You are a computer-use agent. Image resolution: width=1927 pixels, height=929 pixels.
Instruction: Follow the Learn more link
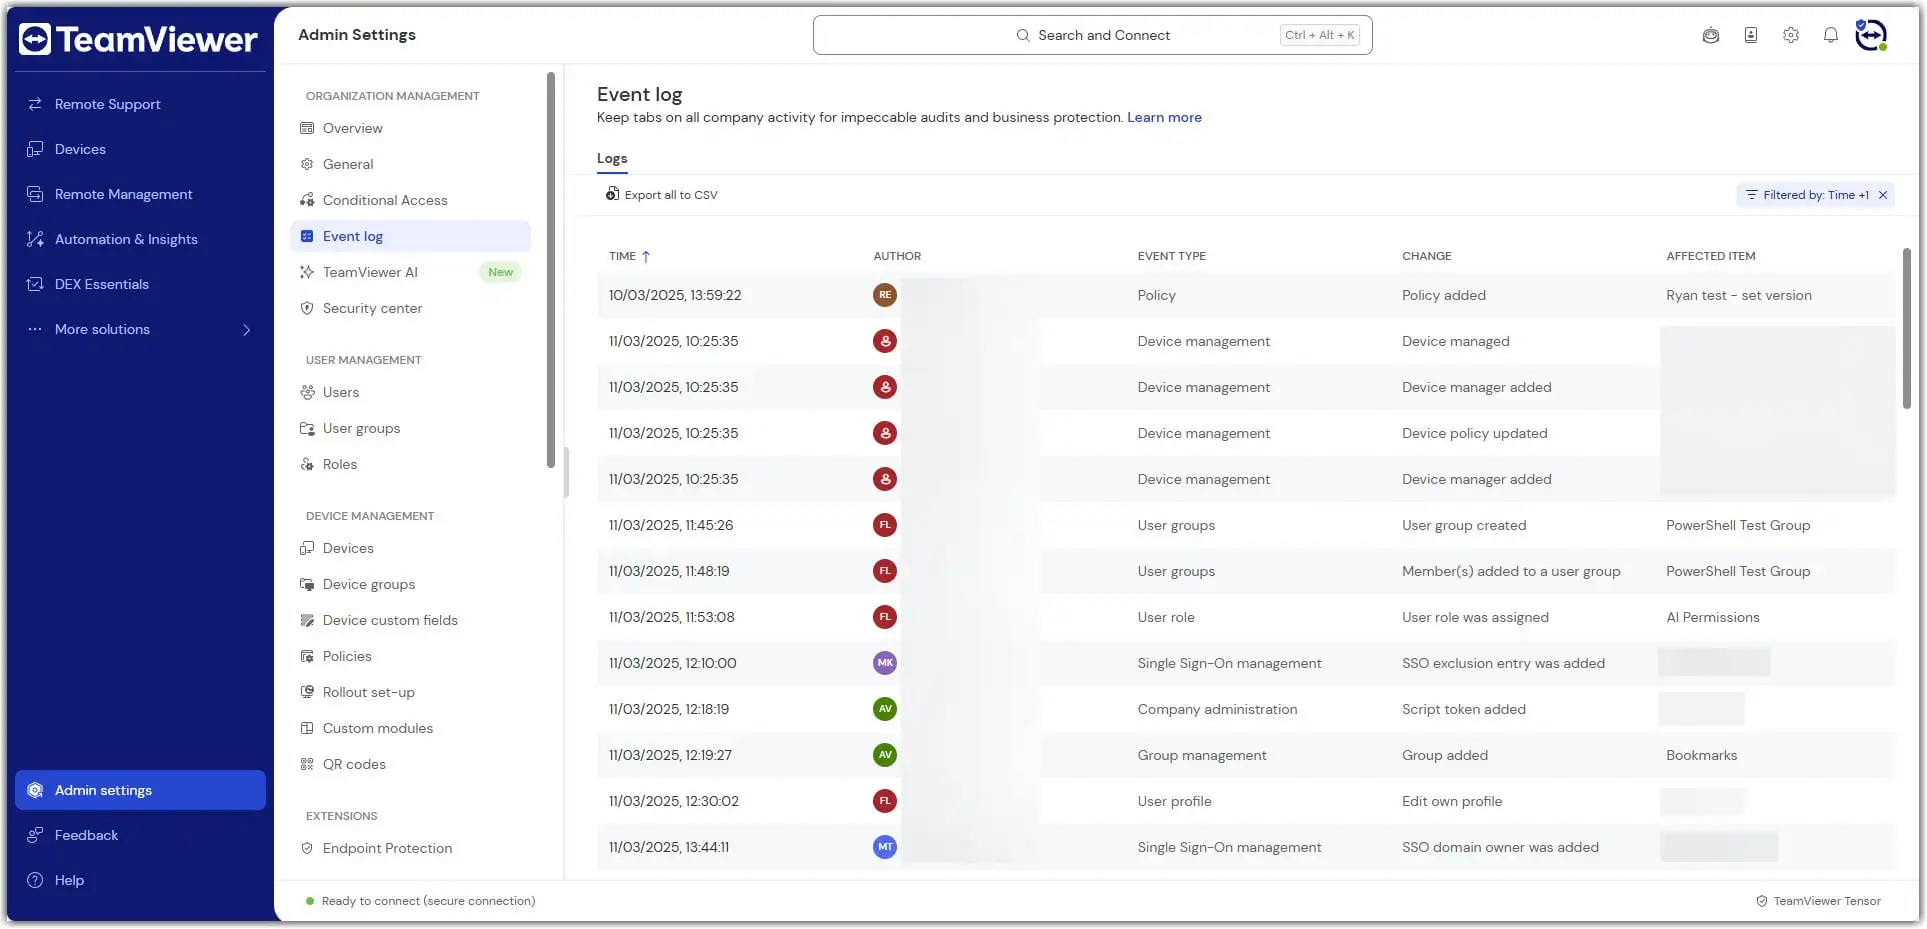point(1164,117)
